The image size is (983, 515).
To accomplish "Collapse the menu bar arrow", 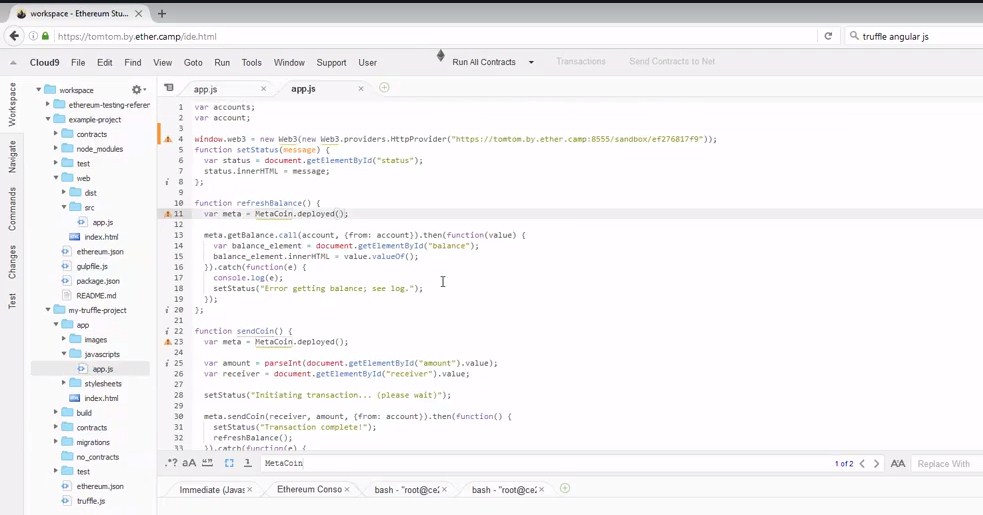I will (13, 63).
